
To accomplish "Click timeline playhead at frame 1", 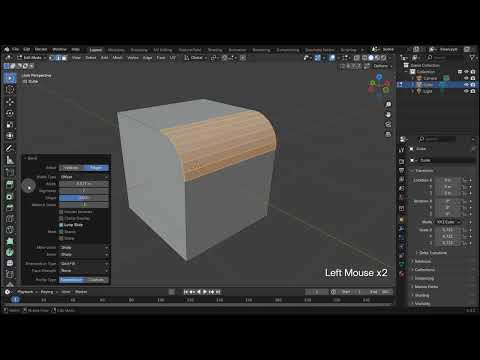I will coord(15,300).
